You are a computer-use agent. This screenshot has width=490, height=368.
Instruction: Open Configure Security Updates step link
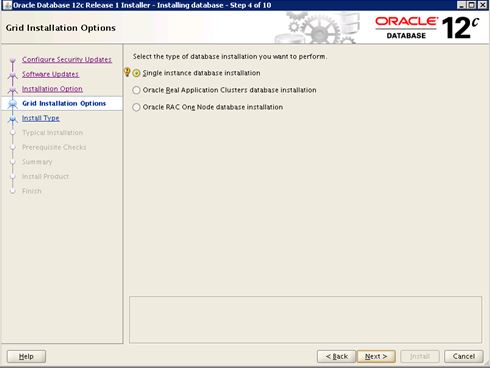pyautogui.click(x=67, y=60)
